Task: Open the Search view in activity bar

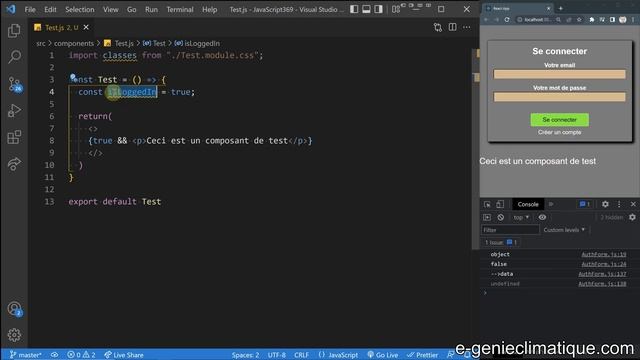Action: click(x=14, y=57)
